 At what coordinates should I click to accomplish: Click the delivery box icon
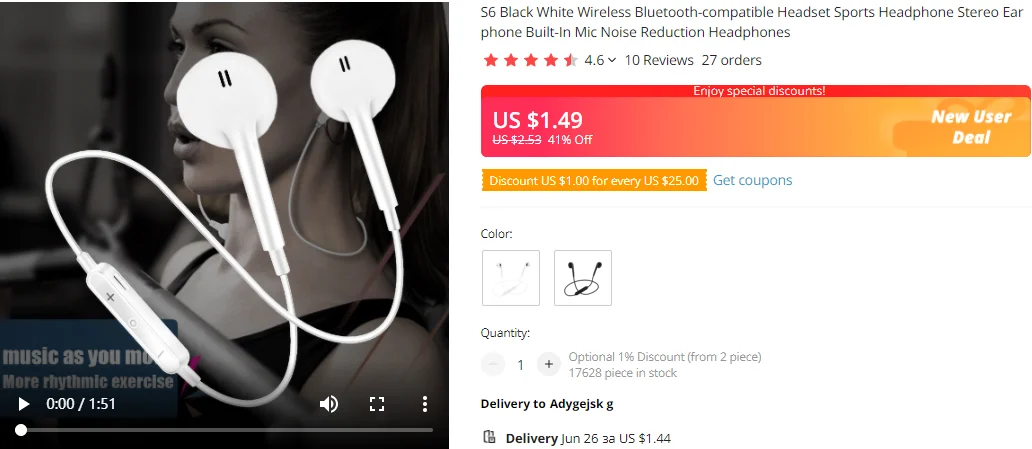(x=488, y=436)
